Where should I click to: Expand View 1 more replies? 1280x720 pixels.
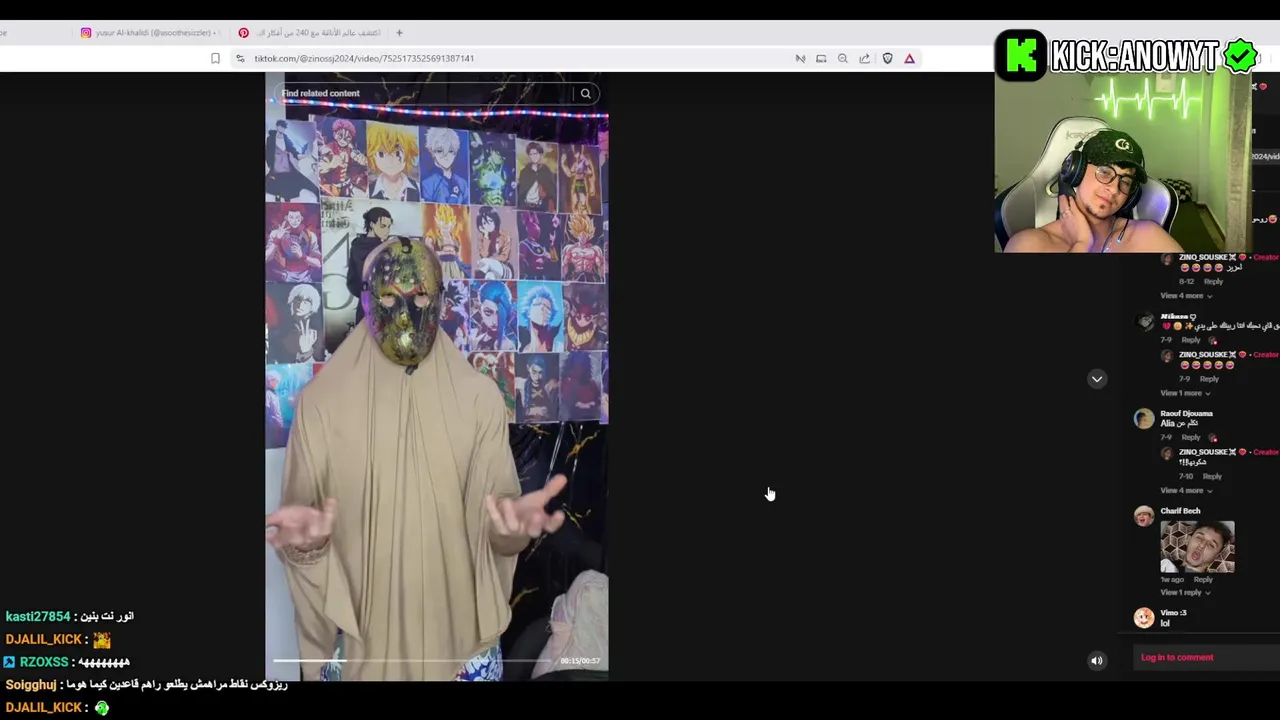click(x=1185, y=393)
